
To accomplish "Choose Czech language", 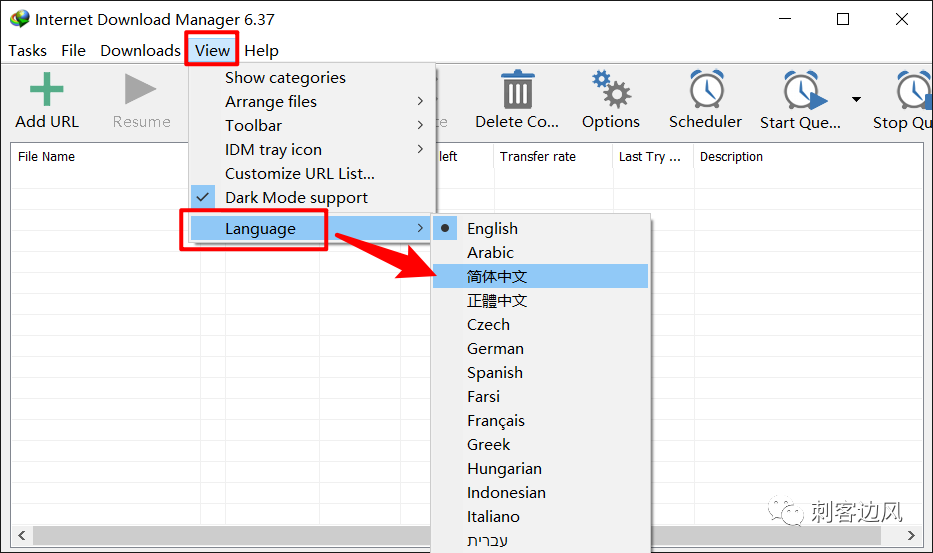I will (540, 324).
